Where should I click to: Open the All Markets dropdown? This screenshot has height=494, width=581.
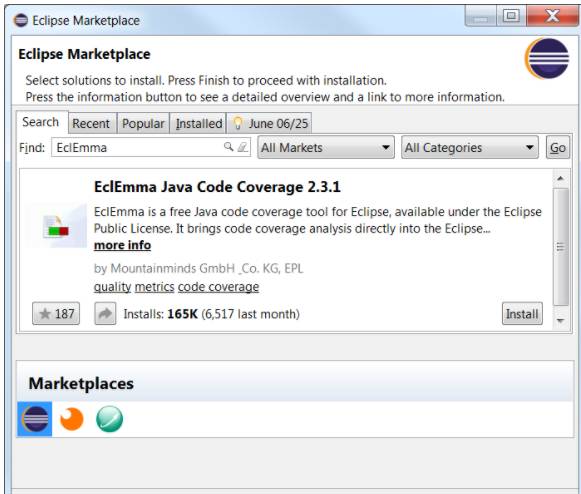tap(326, 147)
